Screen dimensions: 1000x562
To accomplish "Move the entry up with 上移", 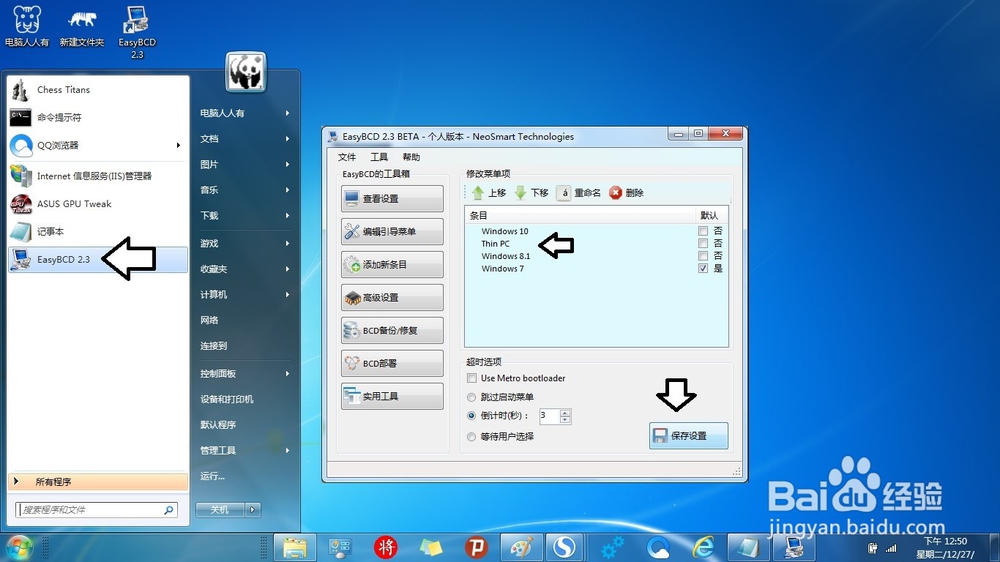I will click(x=489, y=193).
